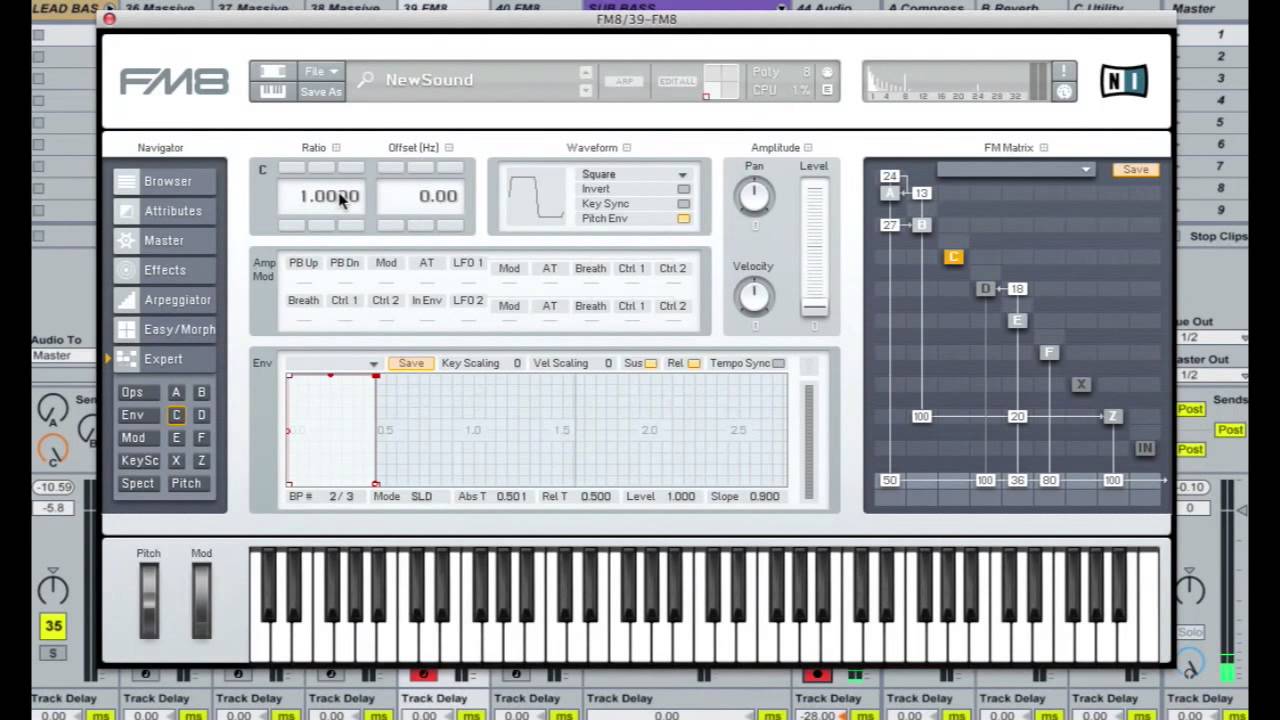Viewport: 1280px width, 720px height.
Task: Toggle envelope Tempo Sync
Action: point(779,364)
